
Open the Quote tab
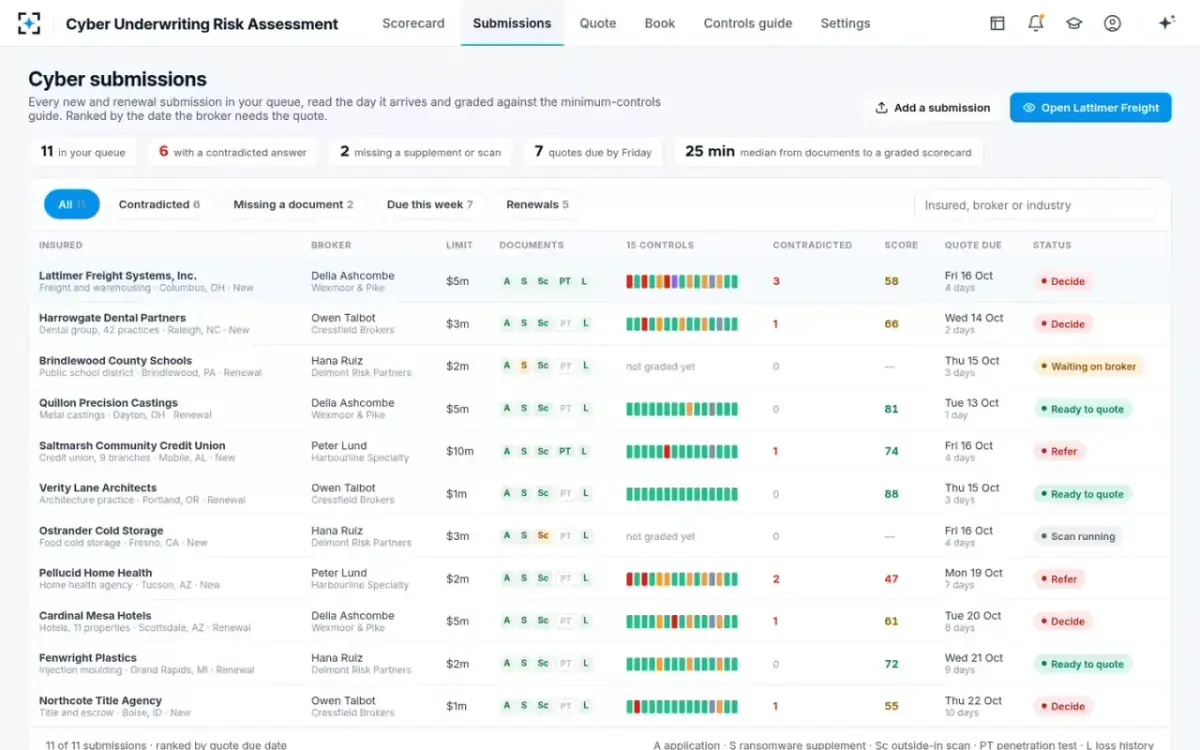coord(598,23)
